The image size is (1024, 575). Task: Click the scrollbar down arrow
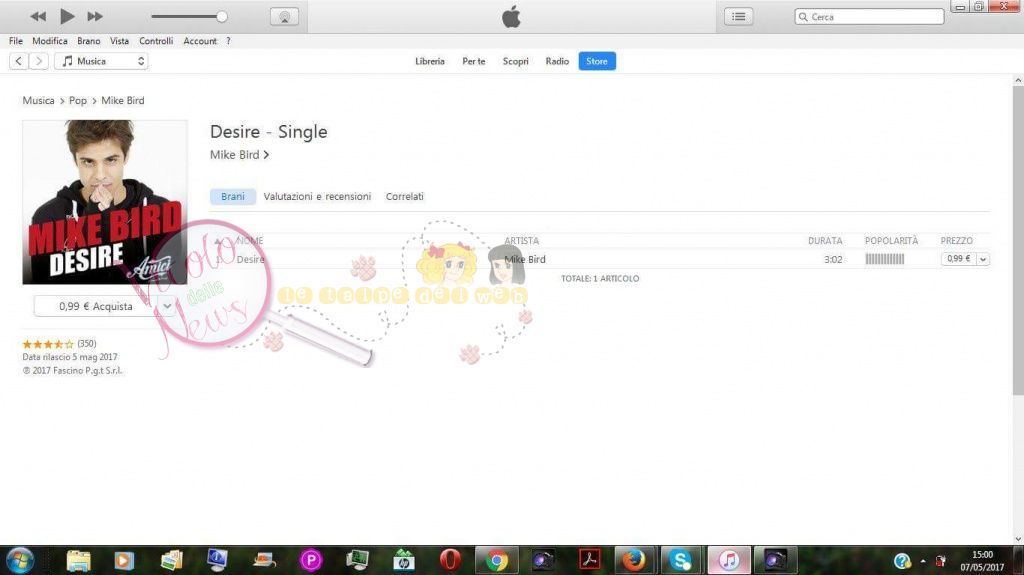point(1018,539)
